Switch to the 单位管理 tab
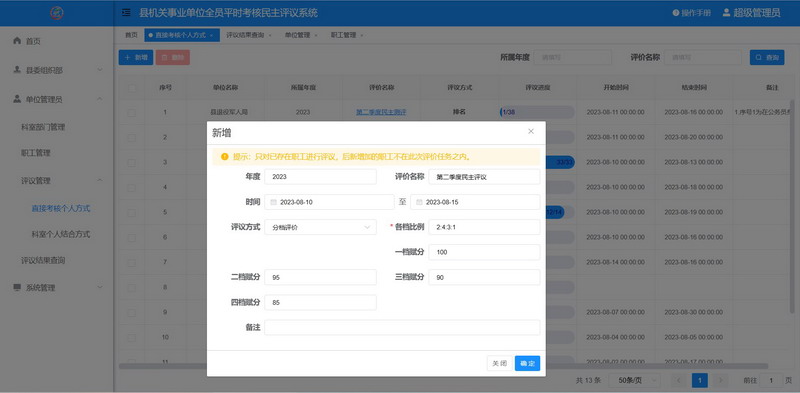 pos(301,35)
